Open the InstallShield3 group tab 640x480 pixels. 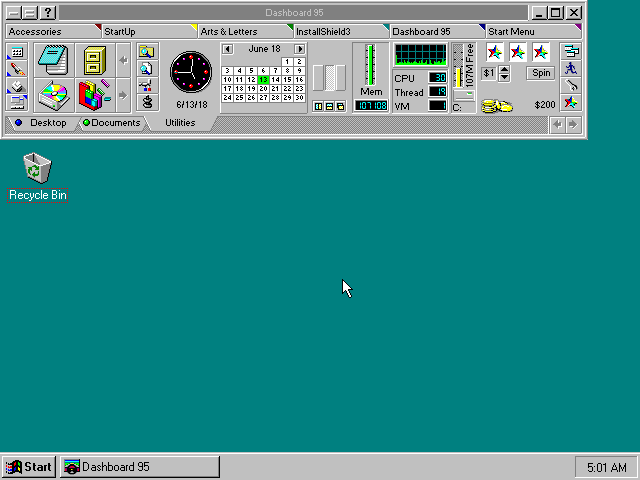[341, 31]
